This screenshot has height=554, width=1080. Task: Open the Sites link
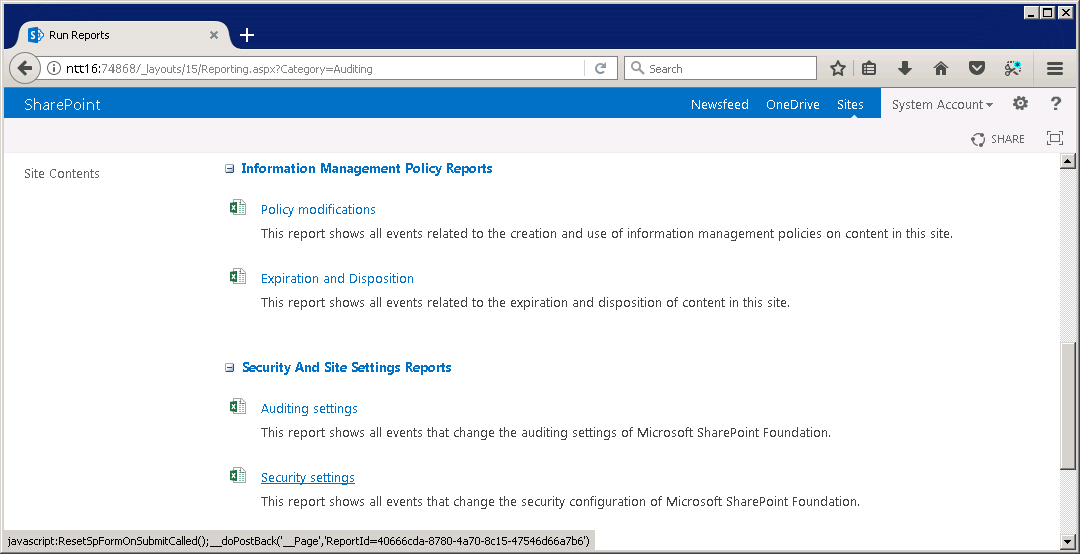tap(850, 105)
